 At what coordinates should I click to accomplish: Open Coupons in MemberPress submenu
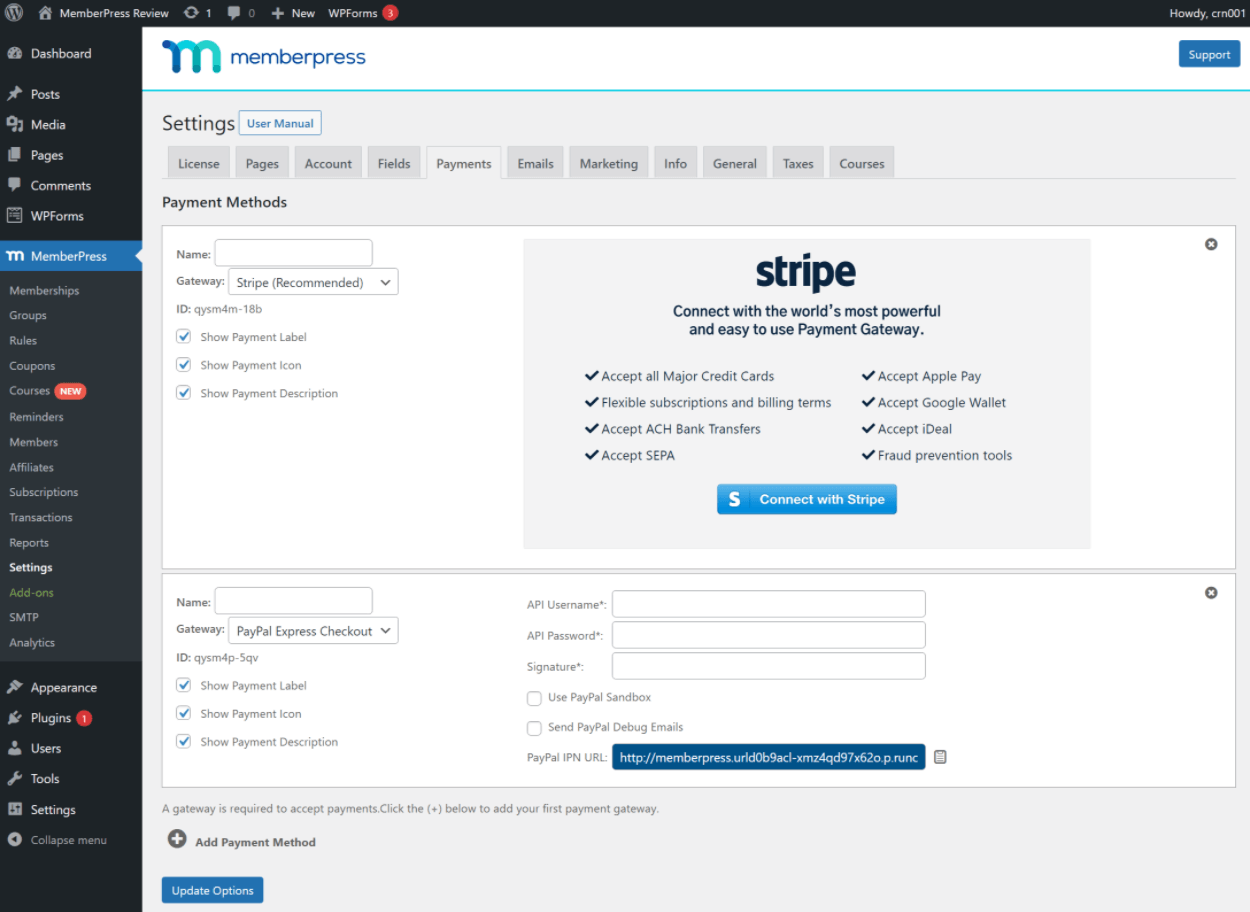pyautogui.click(x=32, y=366)
